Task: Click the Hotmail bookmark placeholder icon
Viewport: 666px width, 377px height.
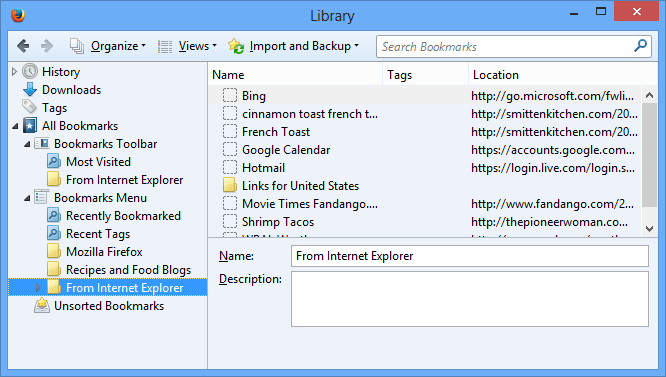Action: (230, 167)
